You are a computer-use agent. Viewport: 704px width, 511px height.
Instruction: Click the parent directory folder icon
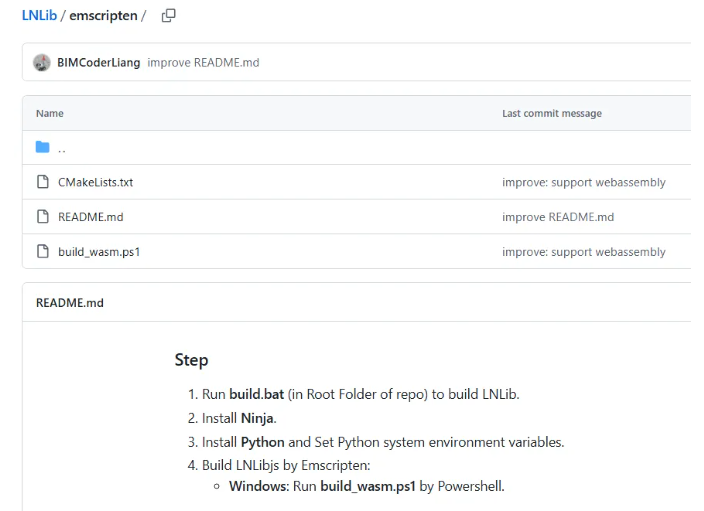(x=42, y=148)
